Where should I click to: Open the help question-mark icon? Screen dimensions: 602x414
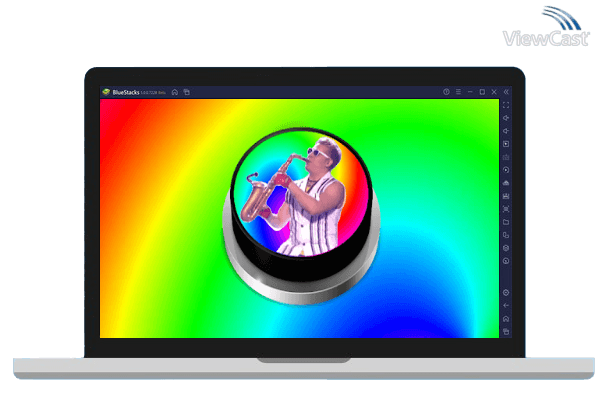pyautogui.click(x=446, y=92)
